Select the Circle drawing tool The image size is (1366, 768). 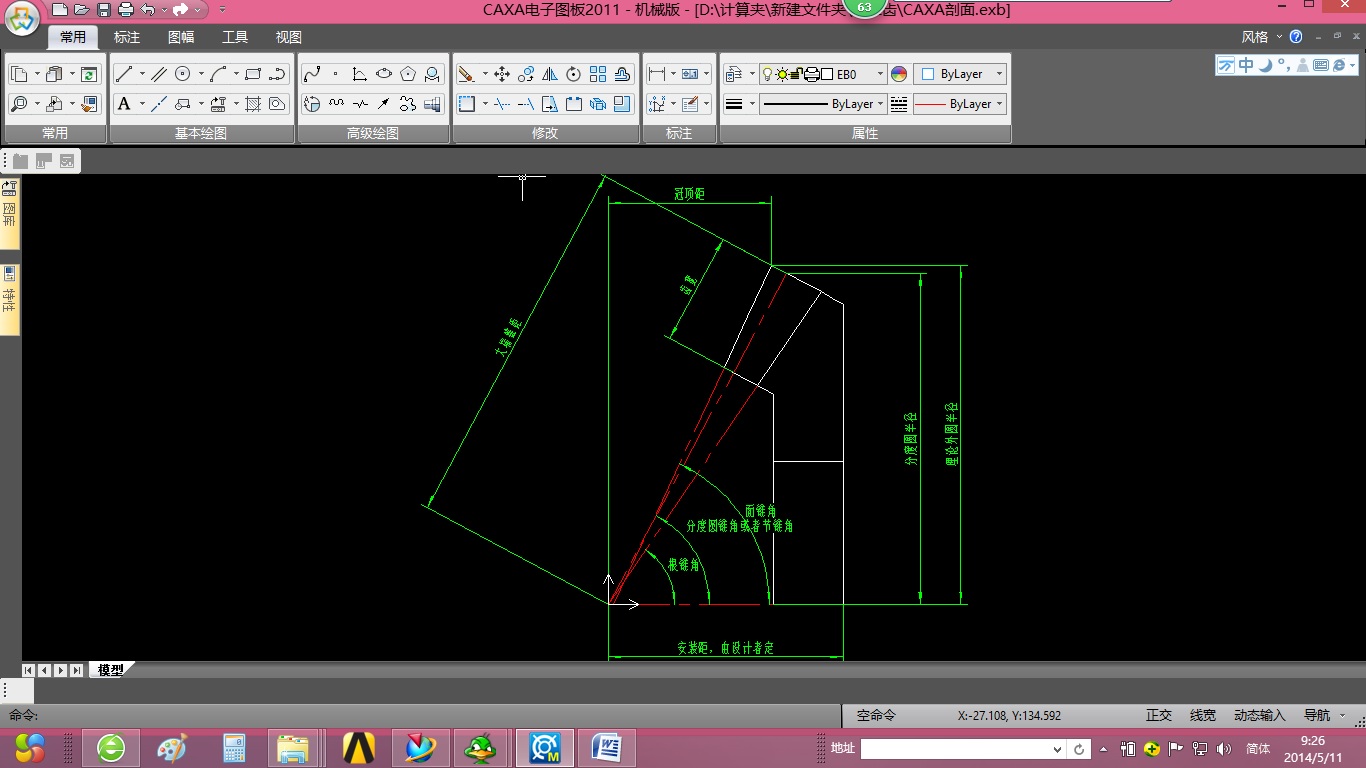point(183,74)
